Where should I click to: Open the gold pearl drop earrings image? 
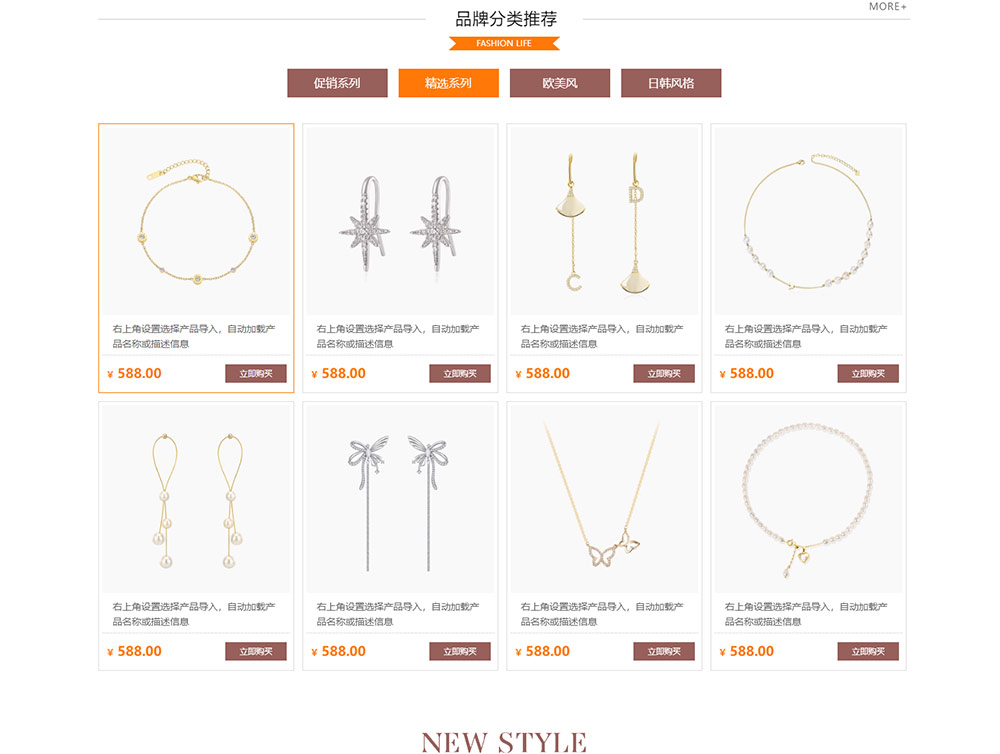[x=196, y=499]
